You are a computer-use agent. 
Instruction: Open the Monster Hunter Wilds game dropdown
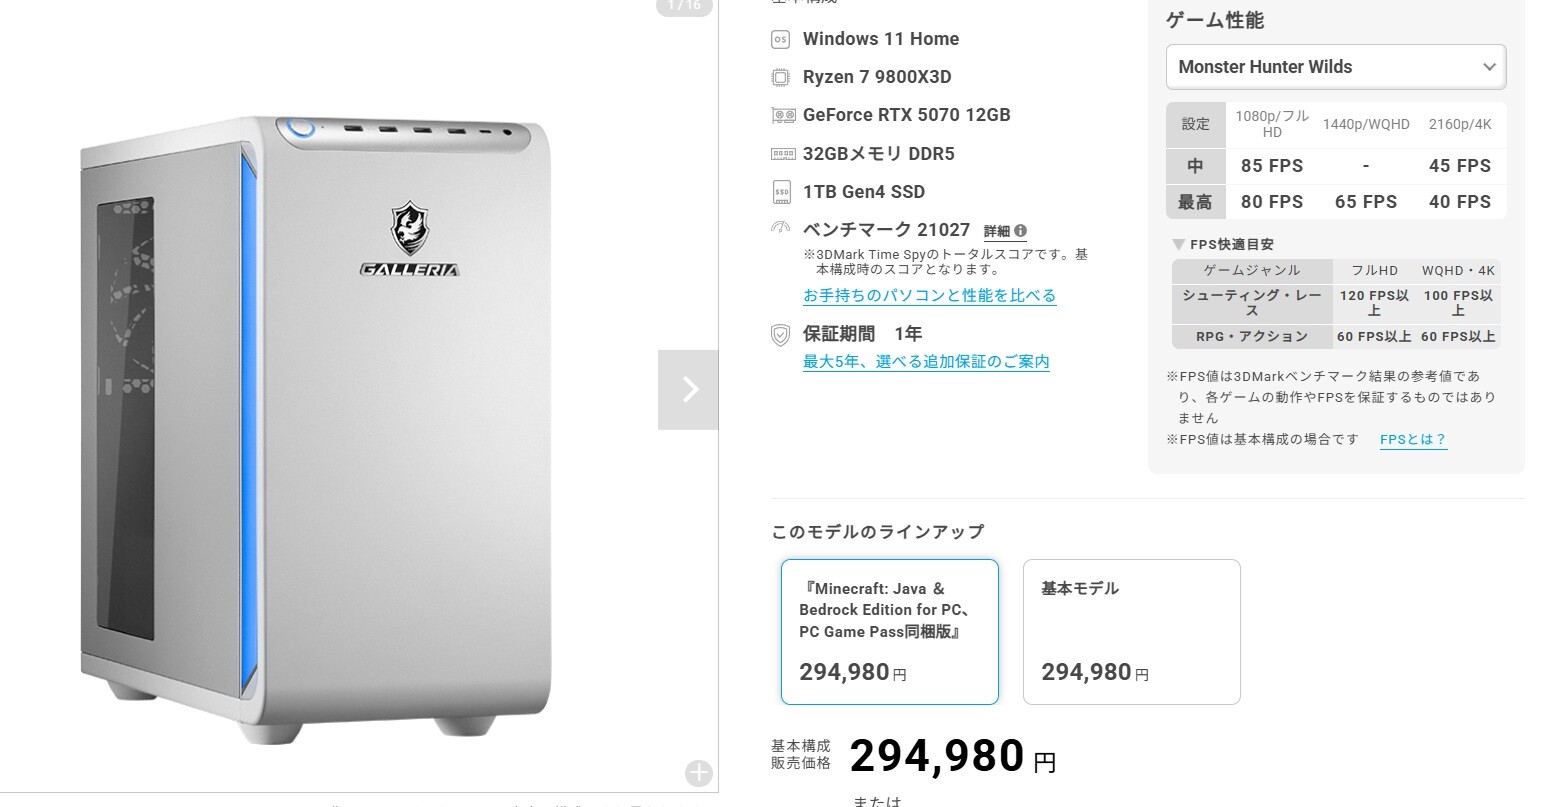(x=1335, y=67)
